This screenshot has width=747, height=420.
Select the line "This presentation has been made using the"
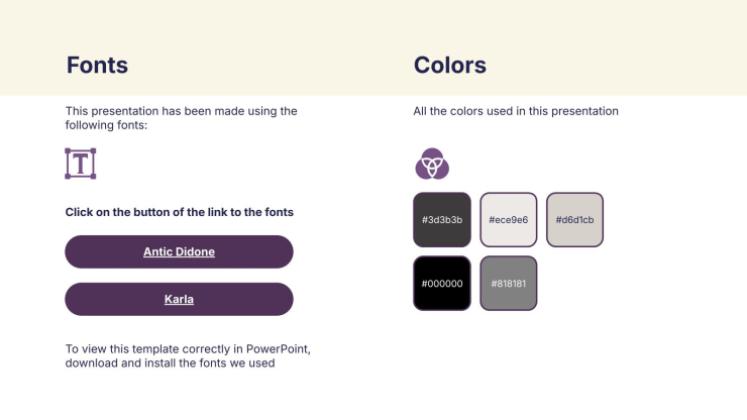point(182,111)
